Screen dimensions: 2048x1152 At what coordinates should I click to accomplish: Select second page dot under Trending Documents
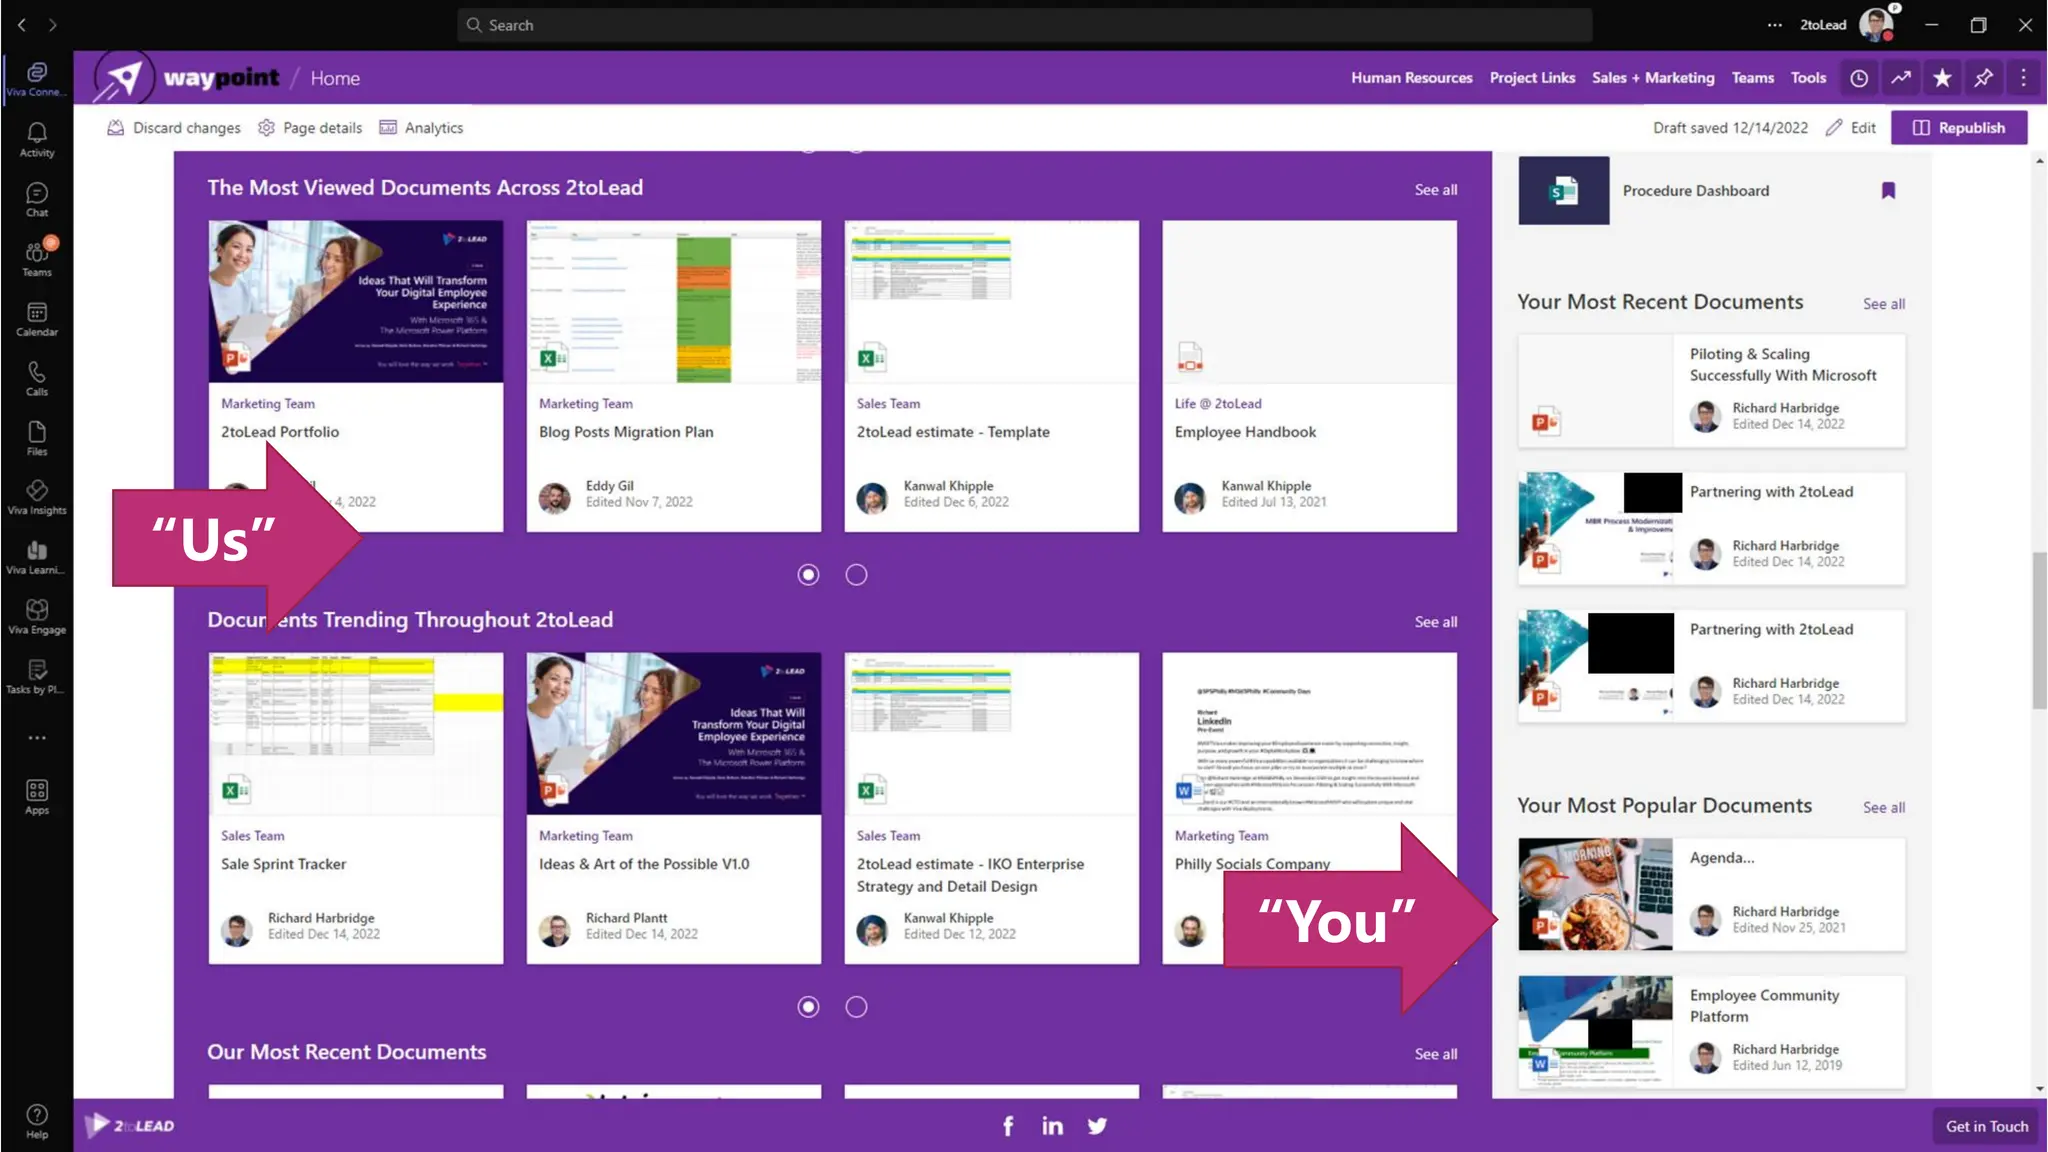(x=856, y=1007)
